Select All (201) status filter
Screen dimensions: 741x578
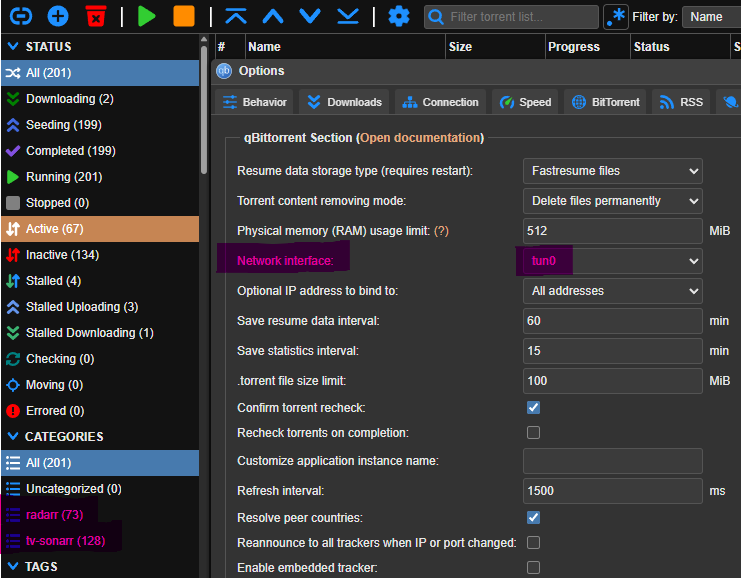click(x=100, y=73)
